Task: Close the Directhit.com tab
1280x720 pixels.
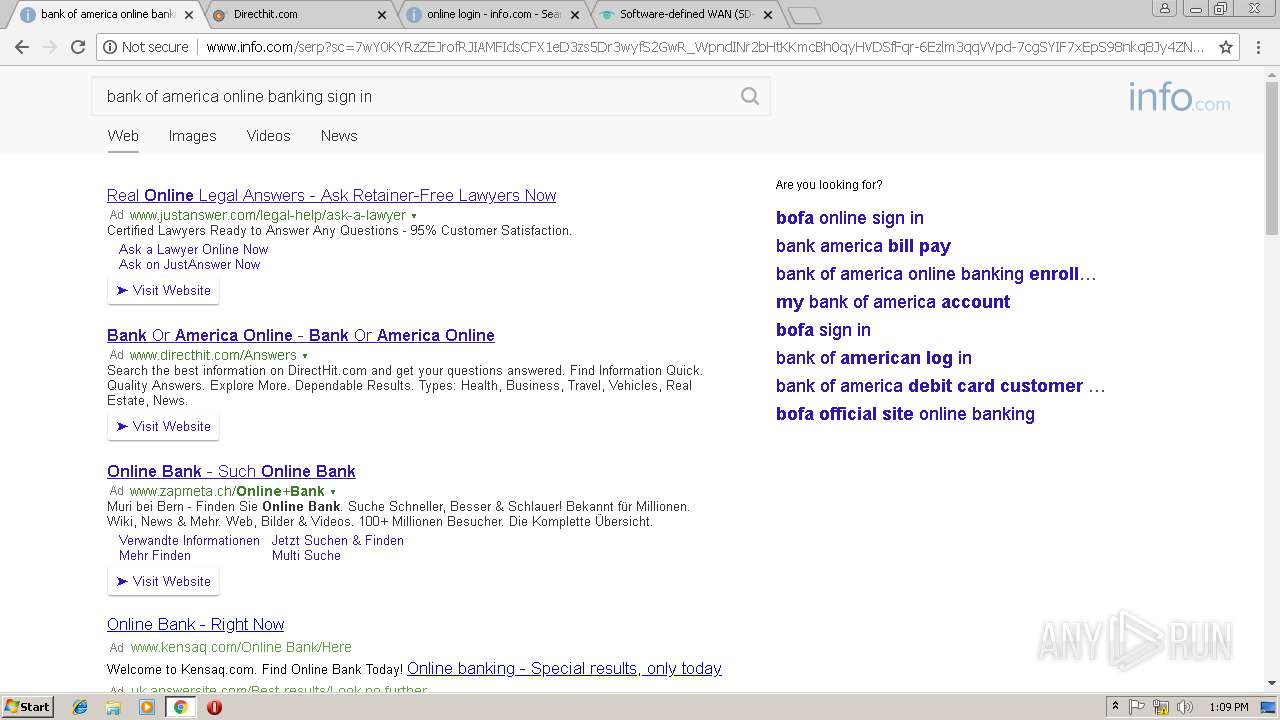Action: (x=382, y=15)
